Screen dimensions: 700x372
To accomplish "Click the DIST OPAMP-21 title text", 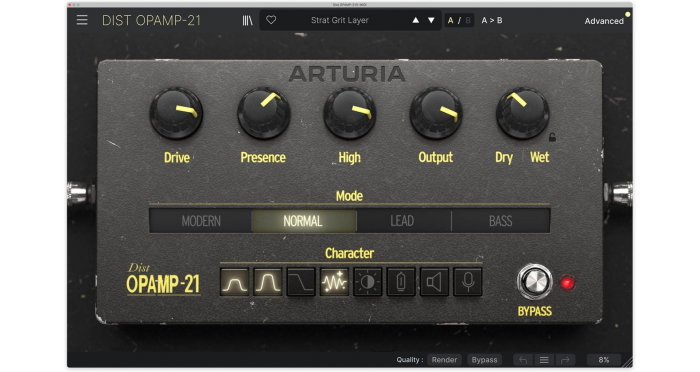I will tap(151, 21).
